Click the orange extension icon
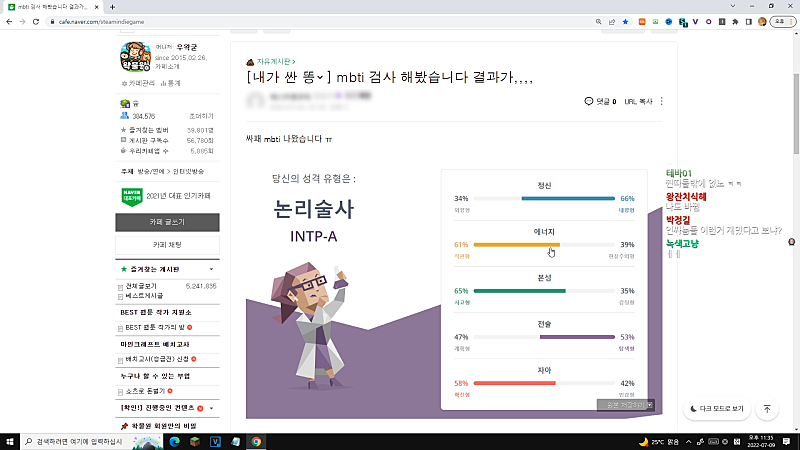Screen dimensions: 800x450 coord(642,22)
